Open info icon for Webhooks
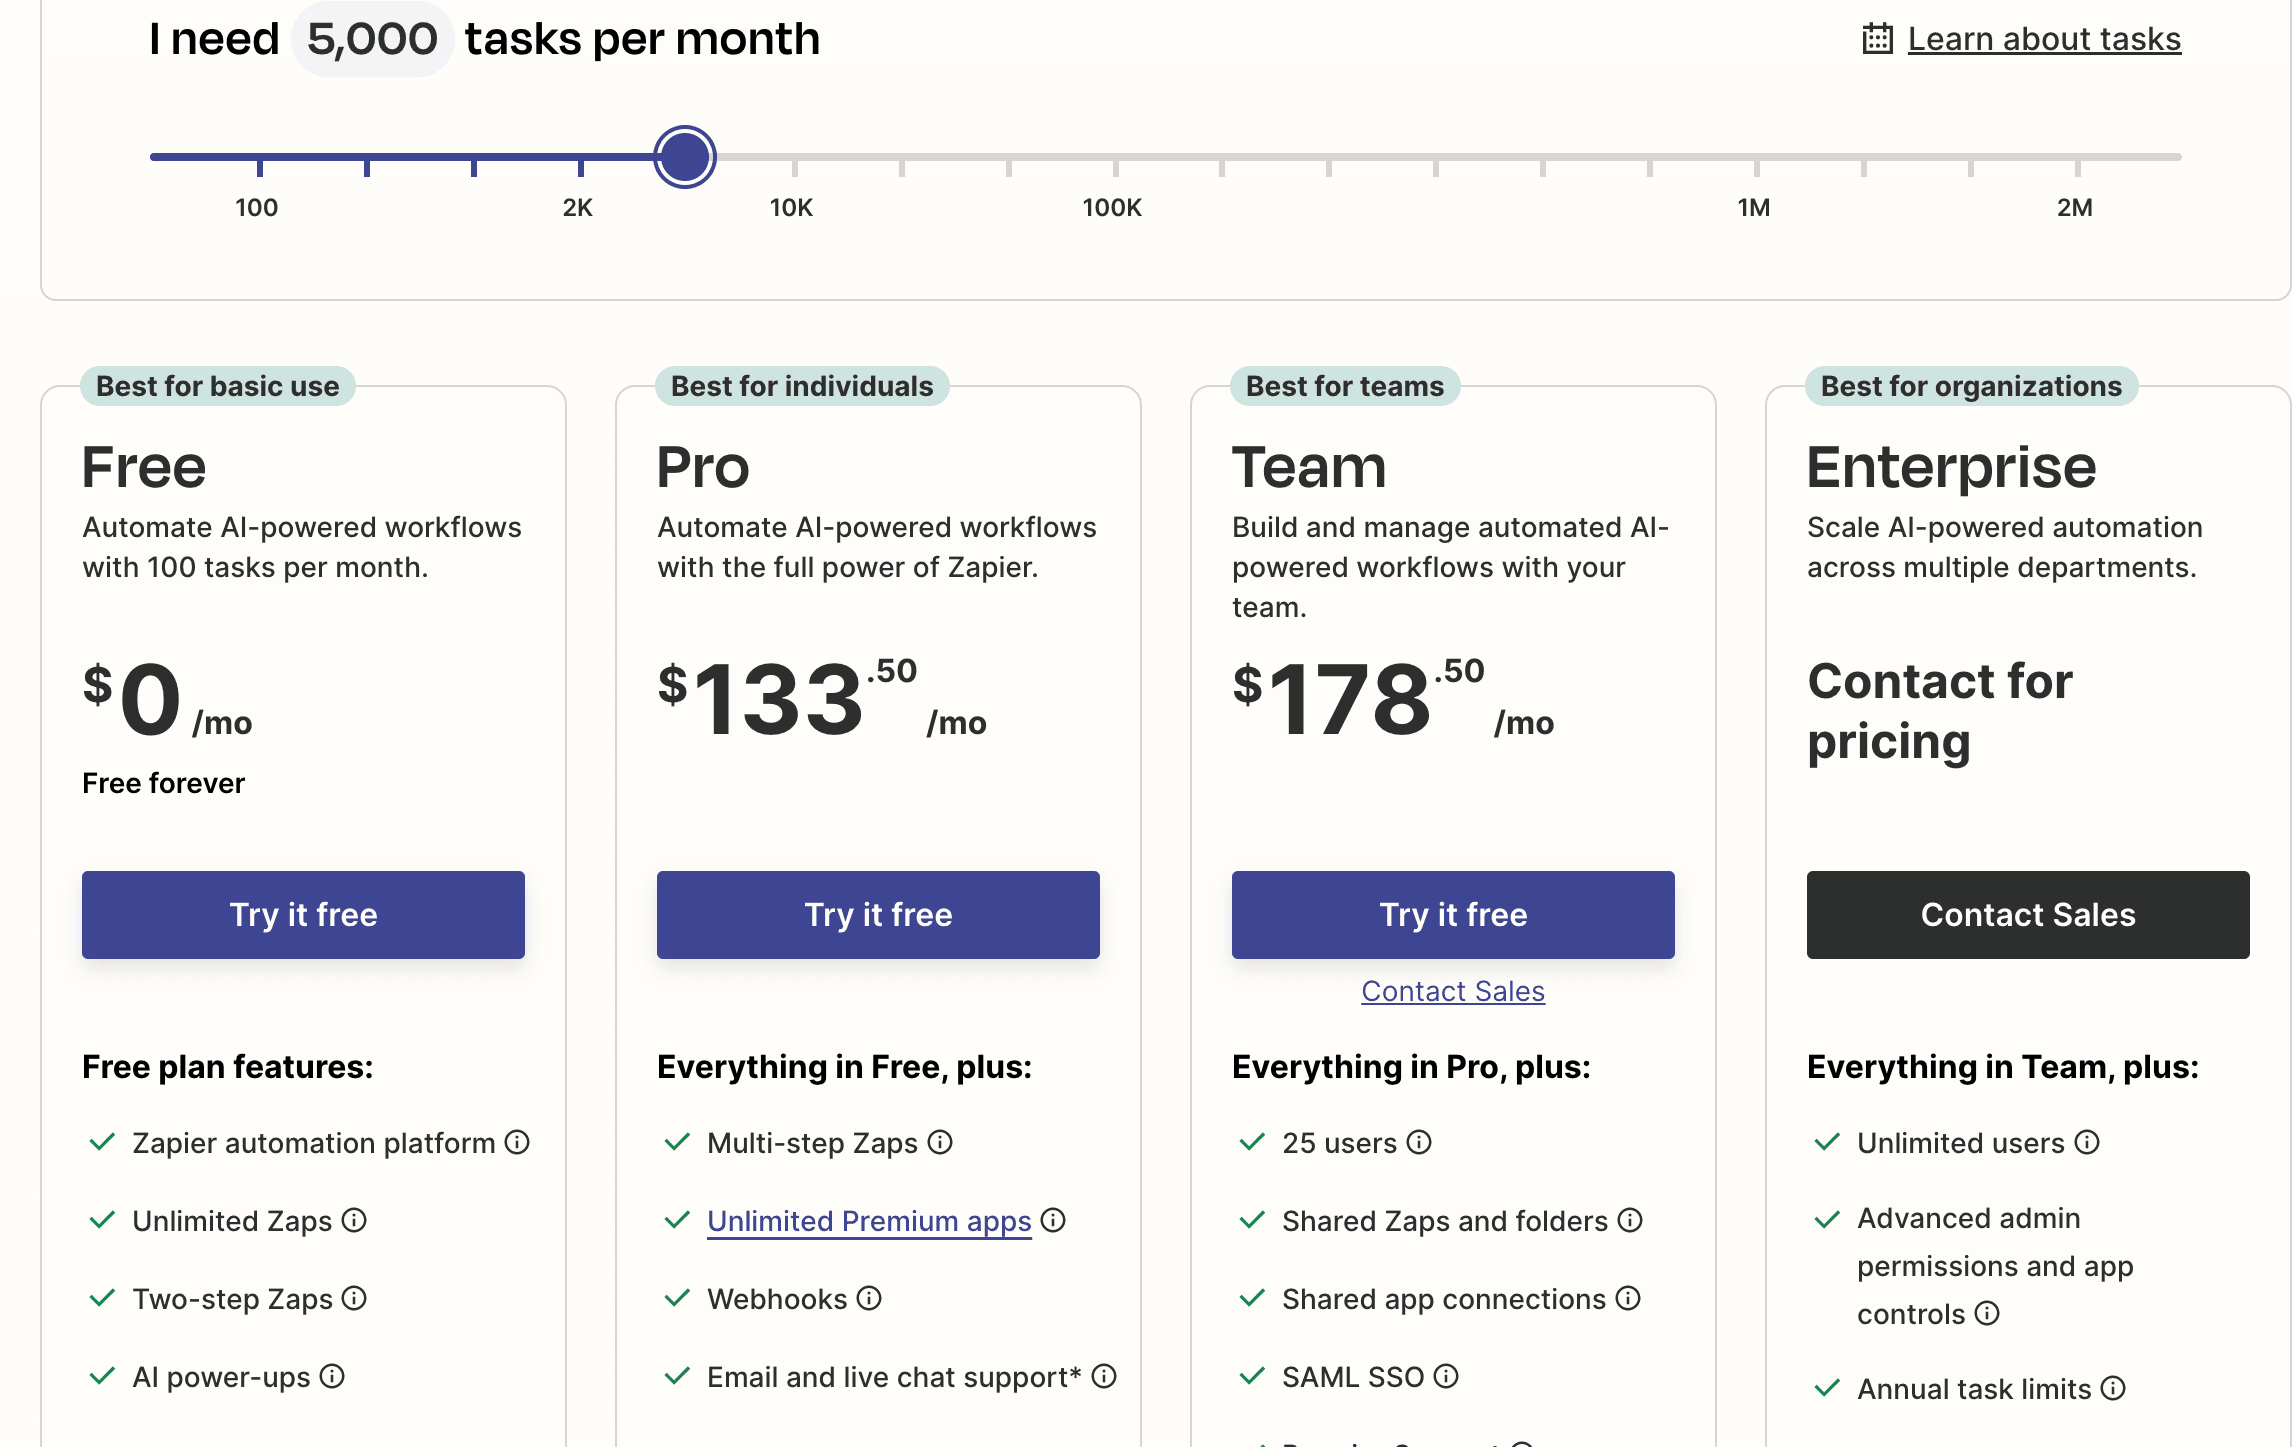Viewport: 2293px width, 1447px height. (x=869, y=1298)
